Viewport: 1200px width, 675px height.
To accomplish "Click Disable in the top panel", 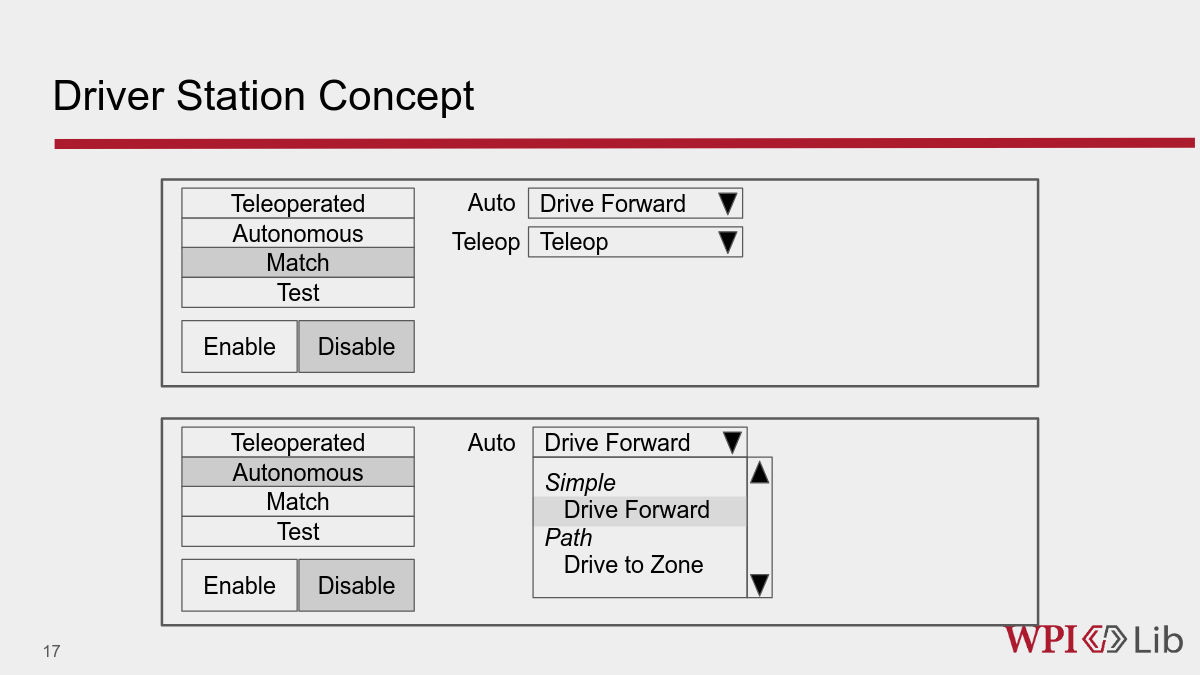I will [356, 346].
